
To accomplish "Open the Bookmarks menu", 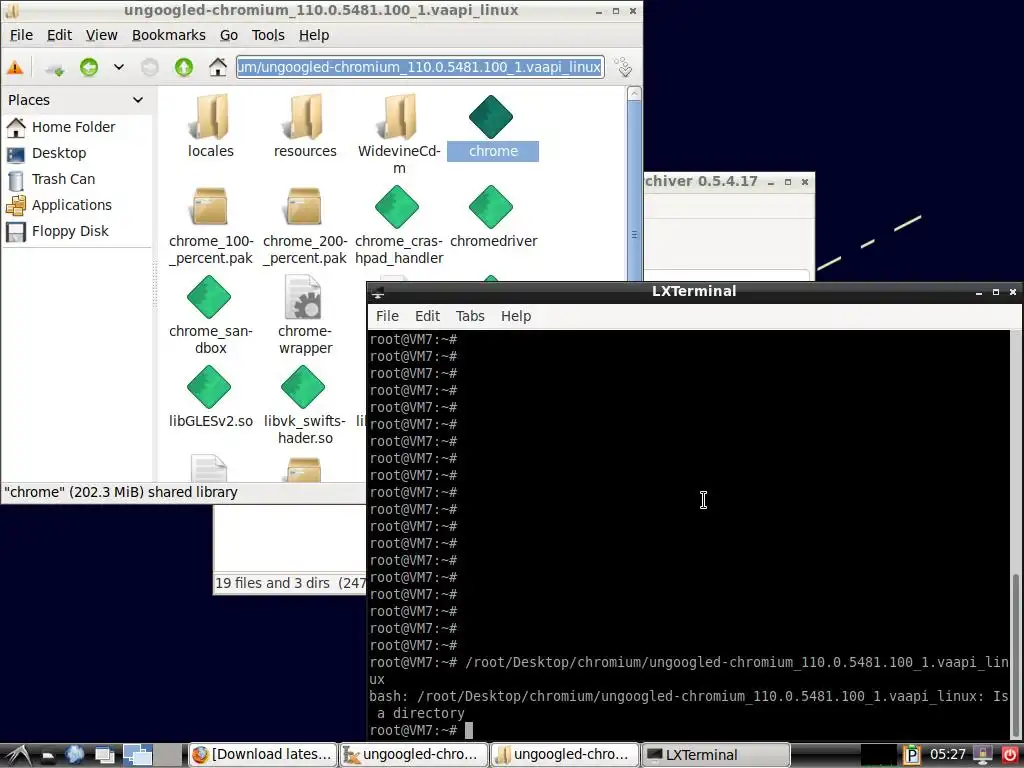I will click(168, 35).
